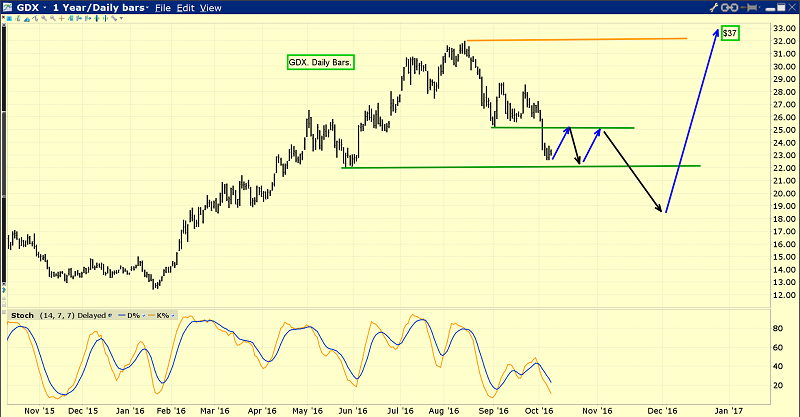The image size is (800, 417).
Task: Click the 12.00 price axis label
Action: [x=785, y=295]
